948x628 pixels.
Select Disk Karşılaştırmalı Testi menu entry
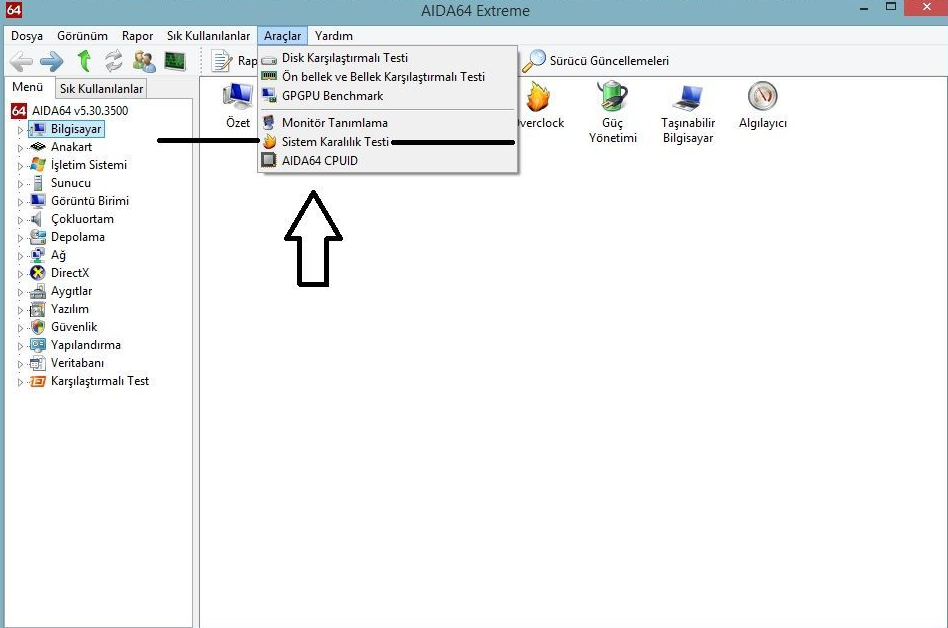click(388, 58)
